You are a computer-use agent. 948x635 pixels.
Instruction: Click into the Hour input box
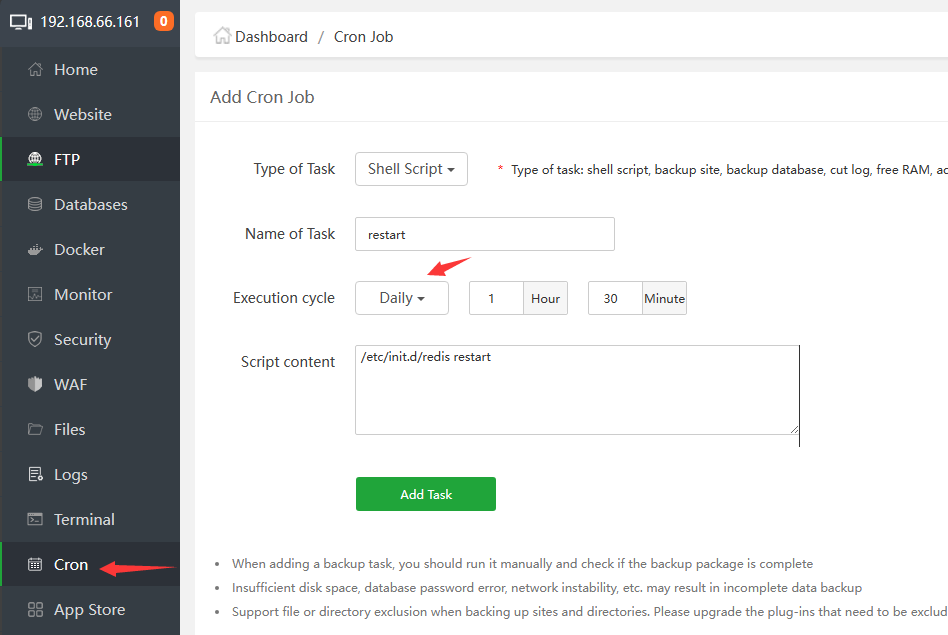click(x=496, y=298)
